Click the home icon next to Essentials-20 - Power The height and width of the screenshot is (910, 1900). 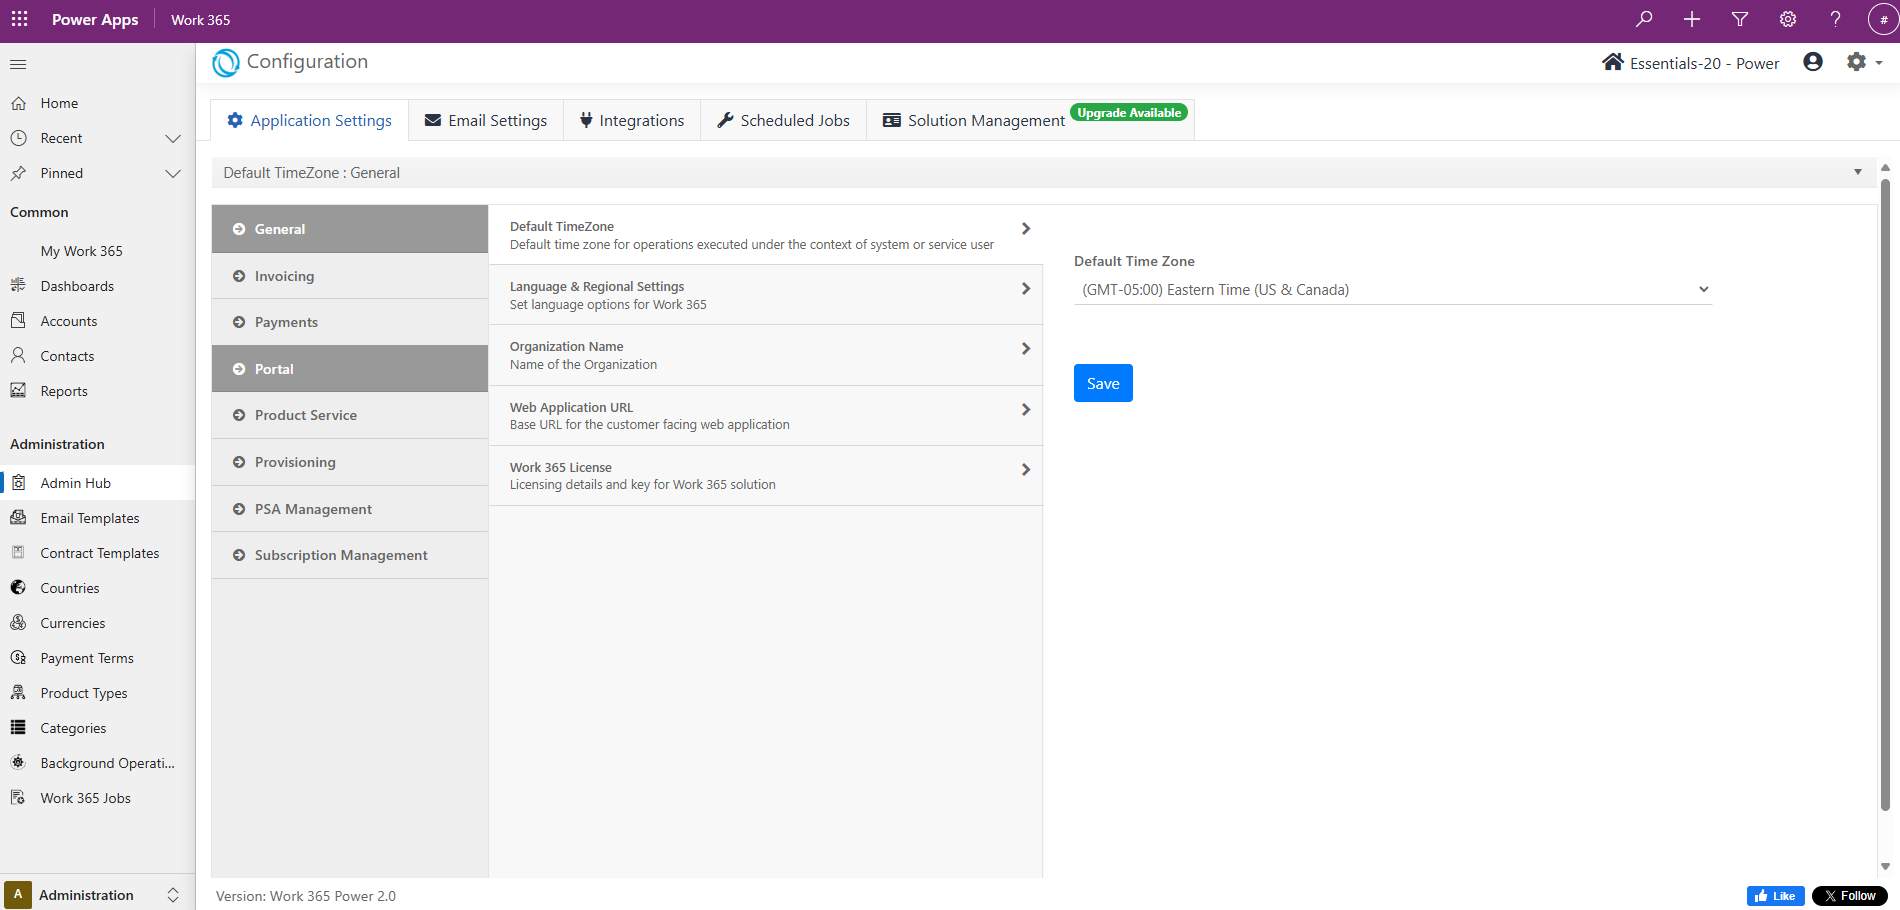coord(1612,62)
